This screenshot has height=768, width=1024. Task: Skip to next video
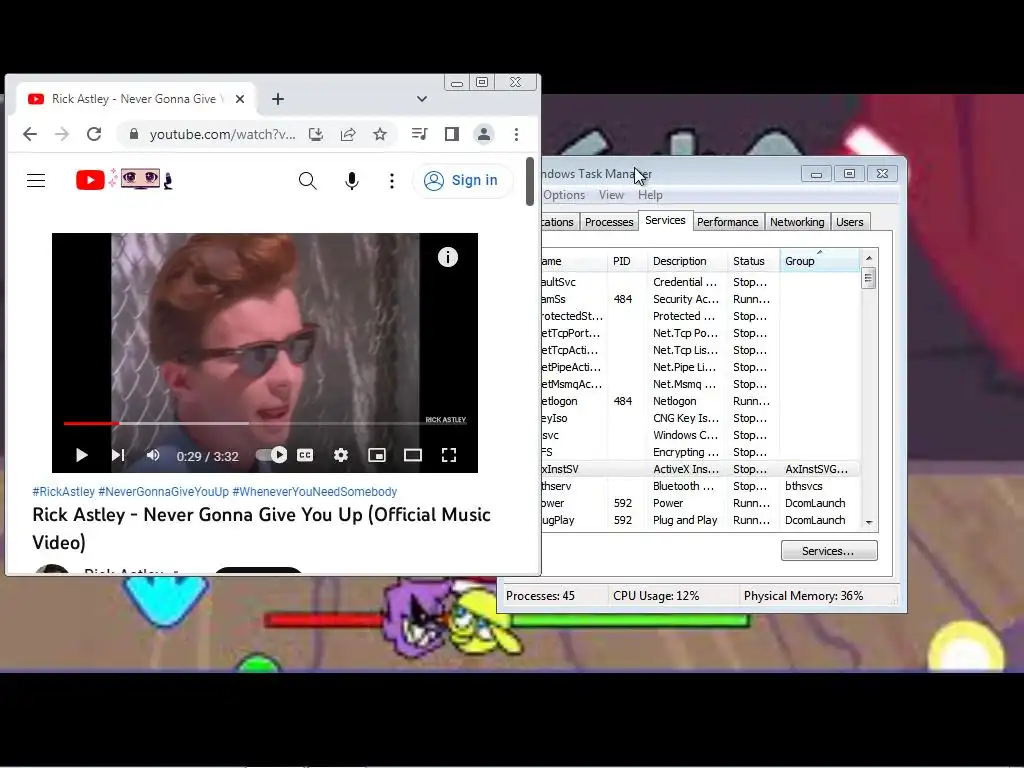(118, 455)
